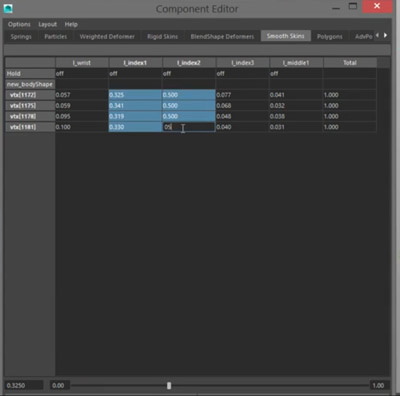Close the Component Editor window
This screenshot has height=396, width=400.
pyautogui.click(x=377, y=6)
